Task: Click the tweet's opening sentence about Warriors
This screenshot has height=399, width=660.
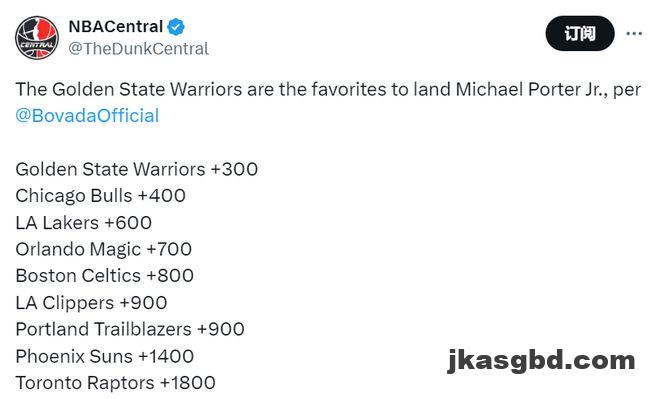Action: tap(328, 102)
